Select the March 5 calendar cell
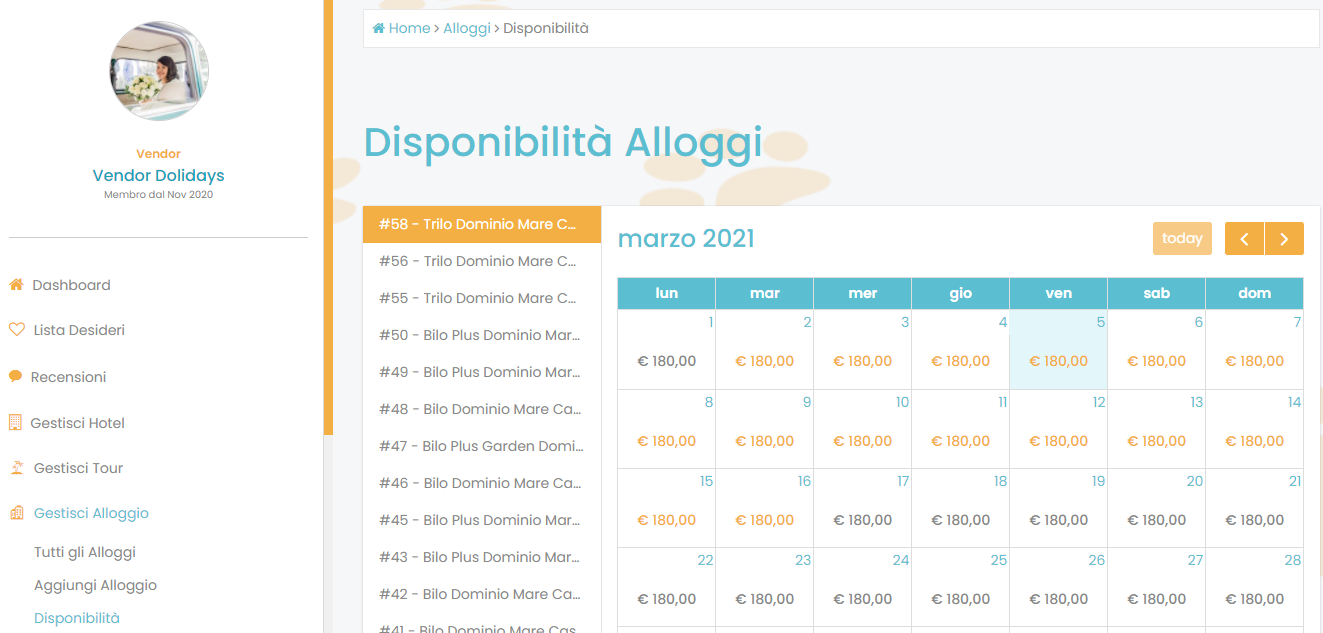Image resolution: width=1323 pixels, height=633 pixels. point(1058,350)
